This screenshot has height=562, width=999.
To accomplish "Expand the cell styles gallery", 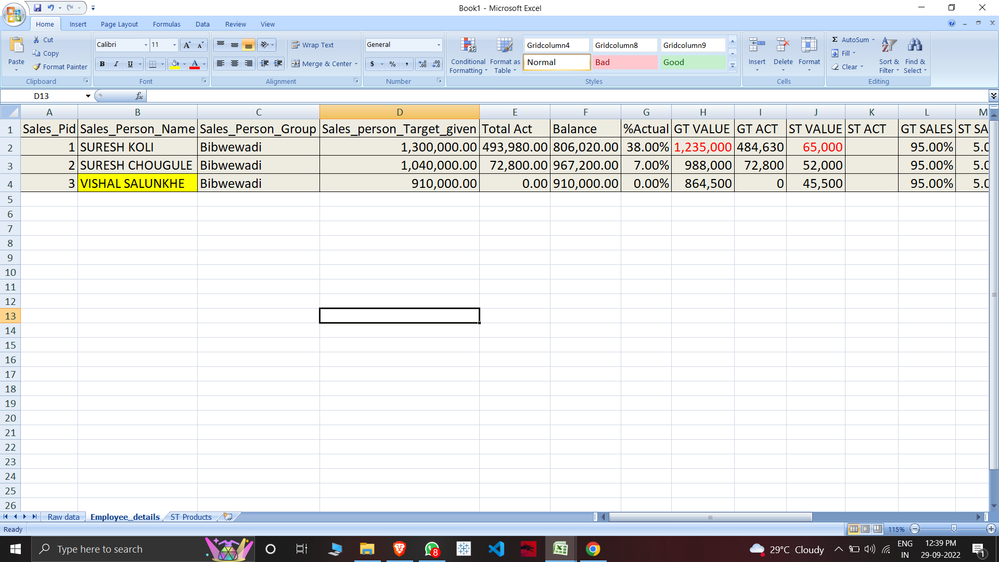I will (732, 66).
